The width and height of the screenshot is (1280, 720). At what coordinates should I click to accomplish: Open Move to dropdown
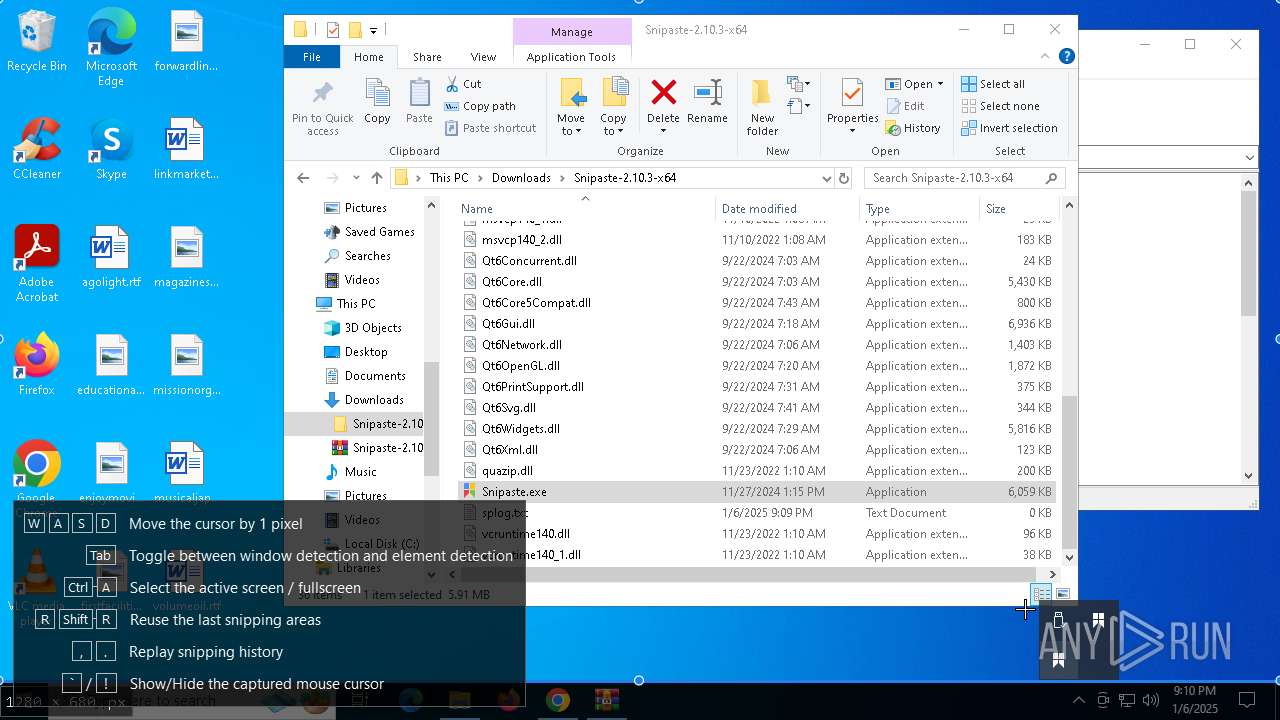[570, 108]
